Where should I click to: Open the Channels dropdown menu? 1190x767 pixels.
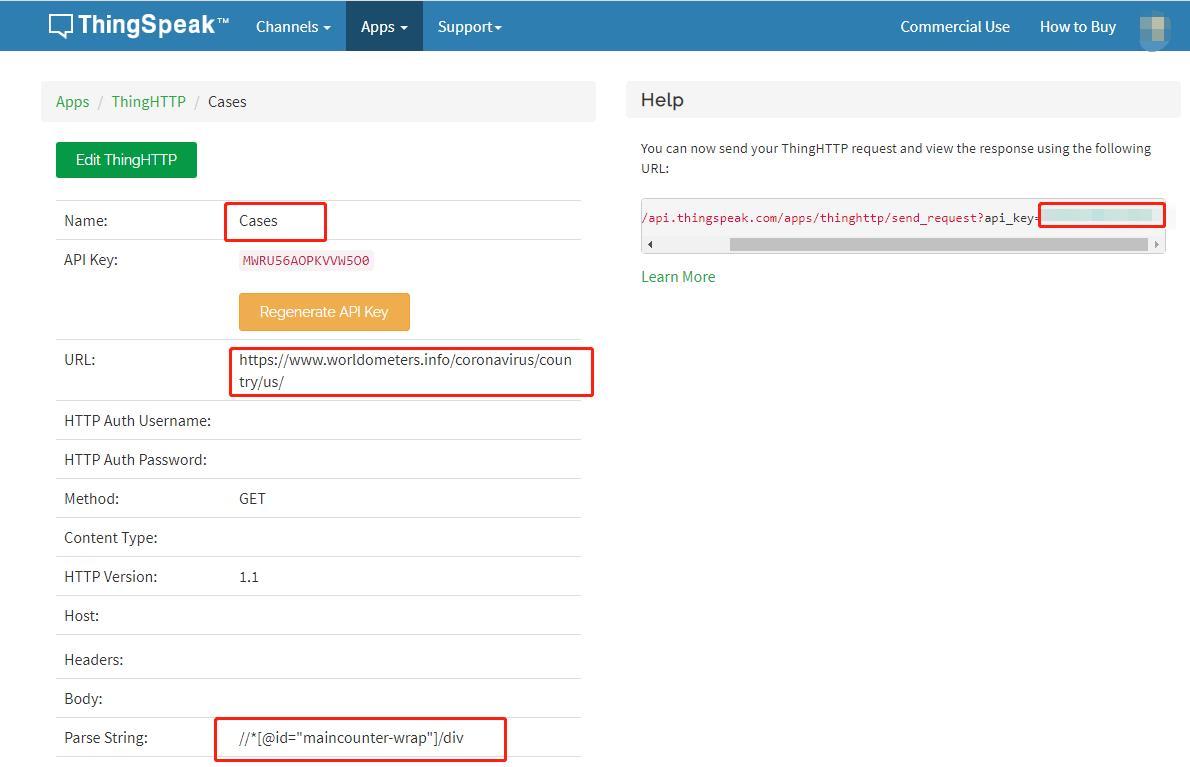click(293, 27)
